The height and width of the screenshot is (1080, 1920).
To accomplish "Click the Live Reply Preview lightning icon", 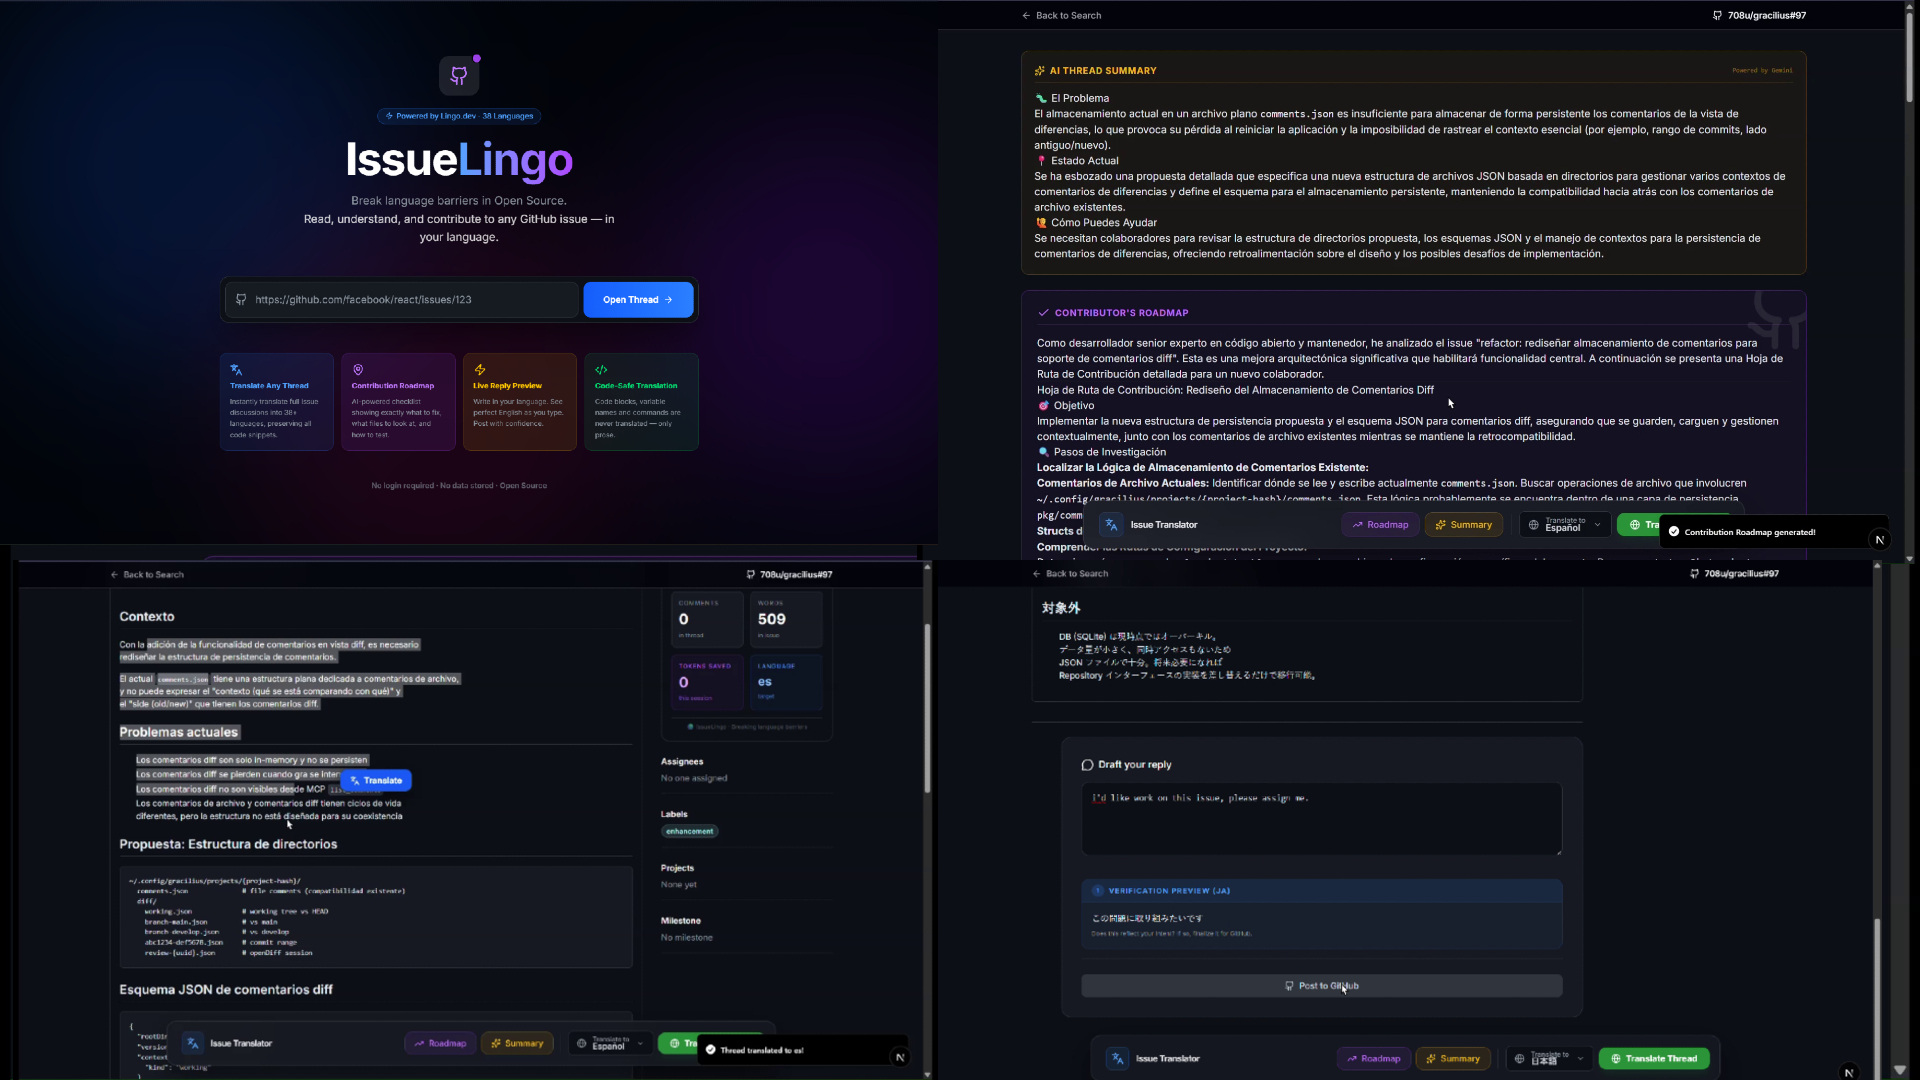I will [480, 370].
